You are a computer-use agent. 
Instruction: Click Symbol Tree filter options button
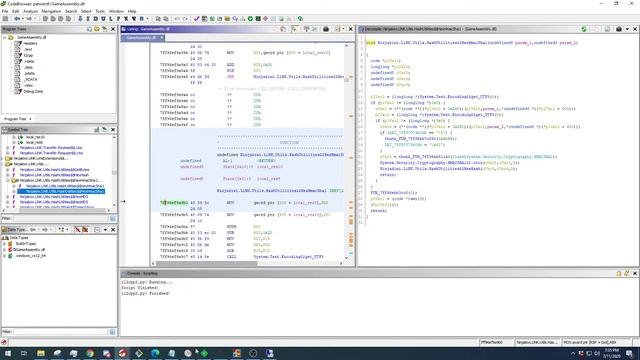point(113,219)
